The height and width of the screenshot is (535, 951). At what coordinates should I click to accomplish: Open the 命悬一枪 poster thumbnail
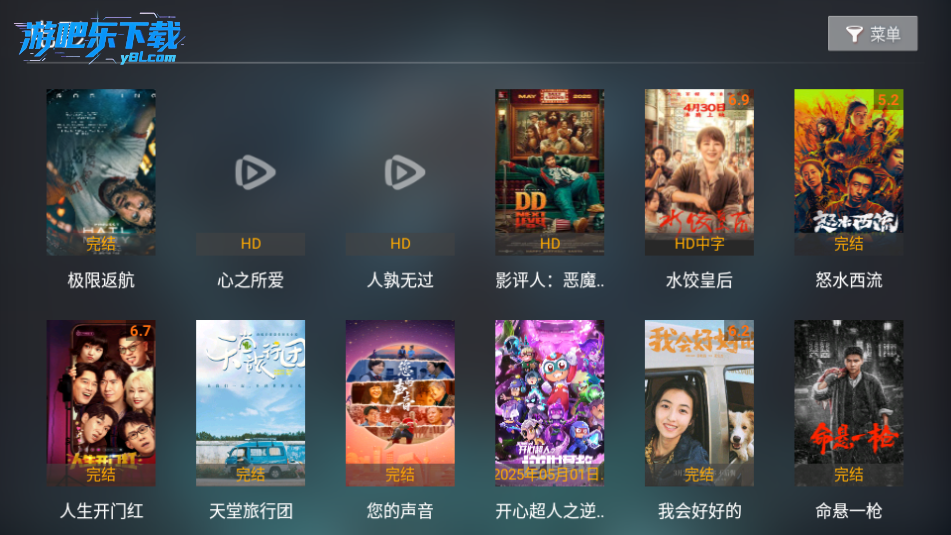click(x=849, y=403)
